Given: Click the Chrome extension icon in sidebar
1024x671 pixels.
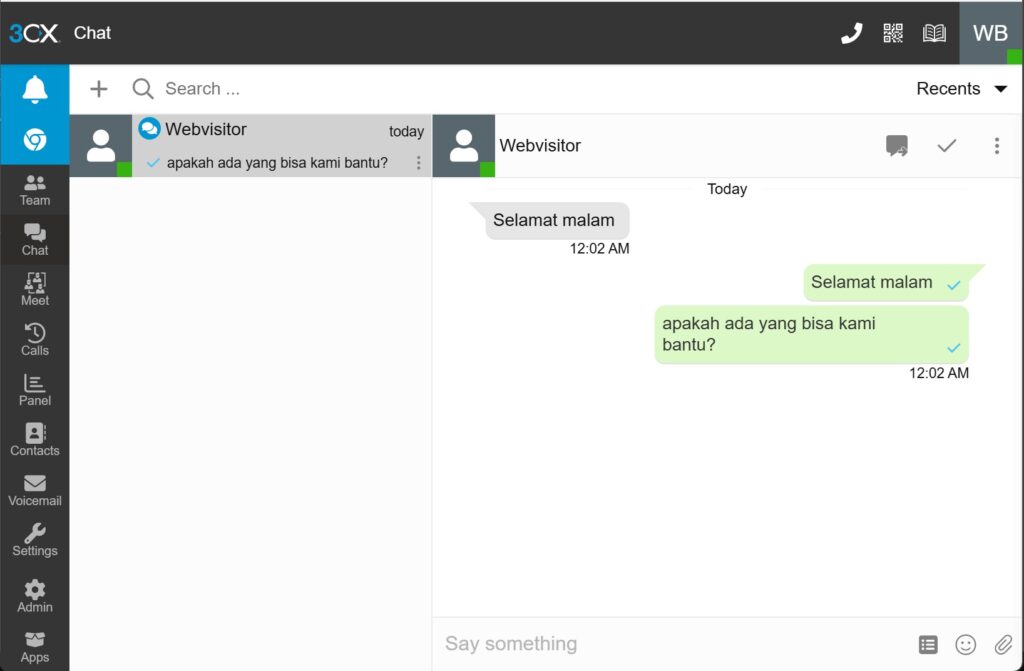Looking at the screenshot, I should [x=35, y=139].
